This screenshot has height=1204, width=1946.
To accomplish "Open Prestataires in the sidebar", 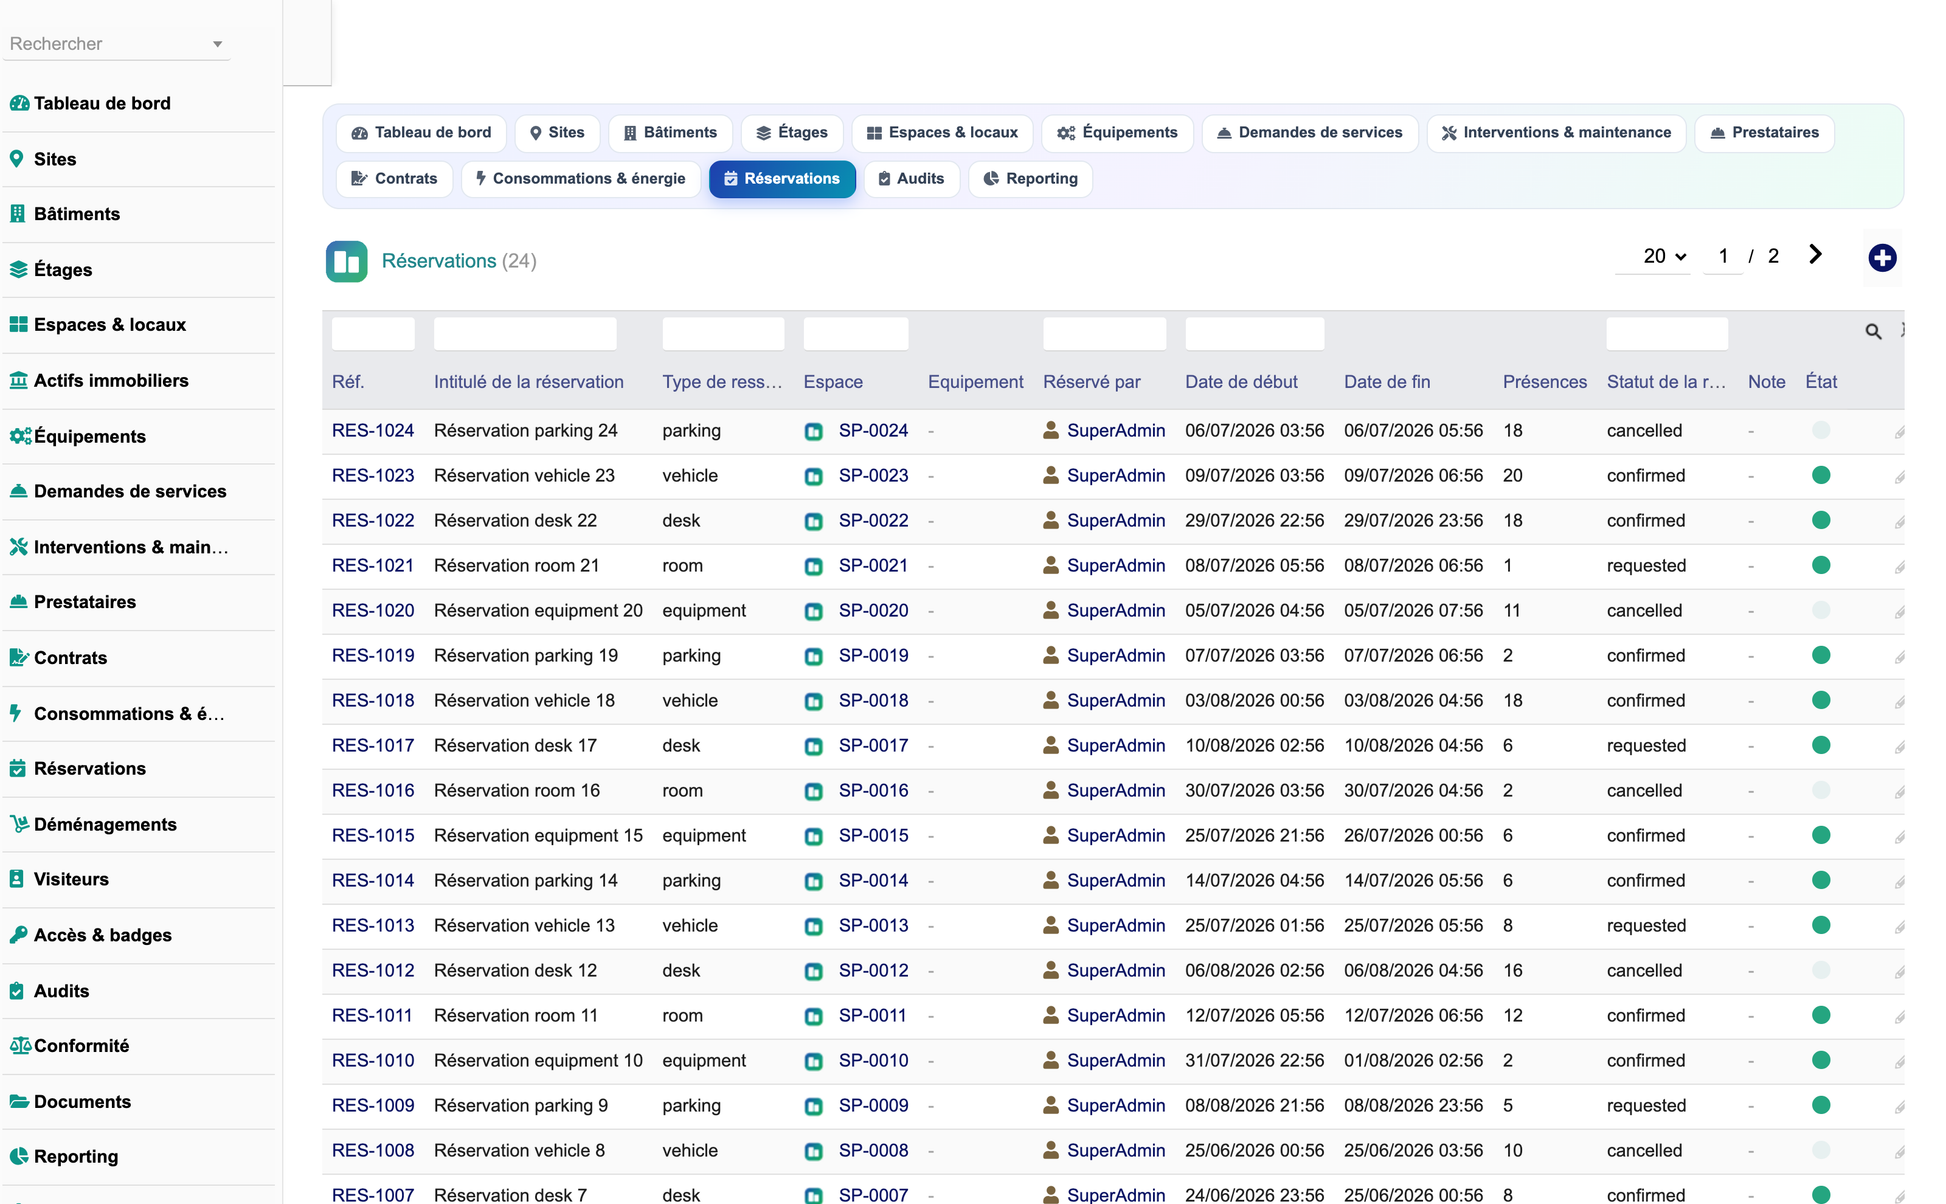I will [x=73, y=602].
